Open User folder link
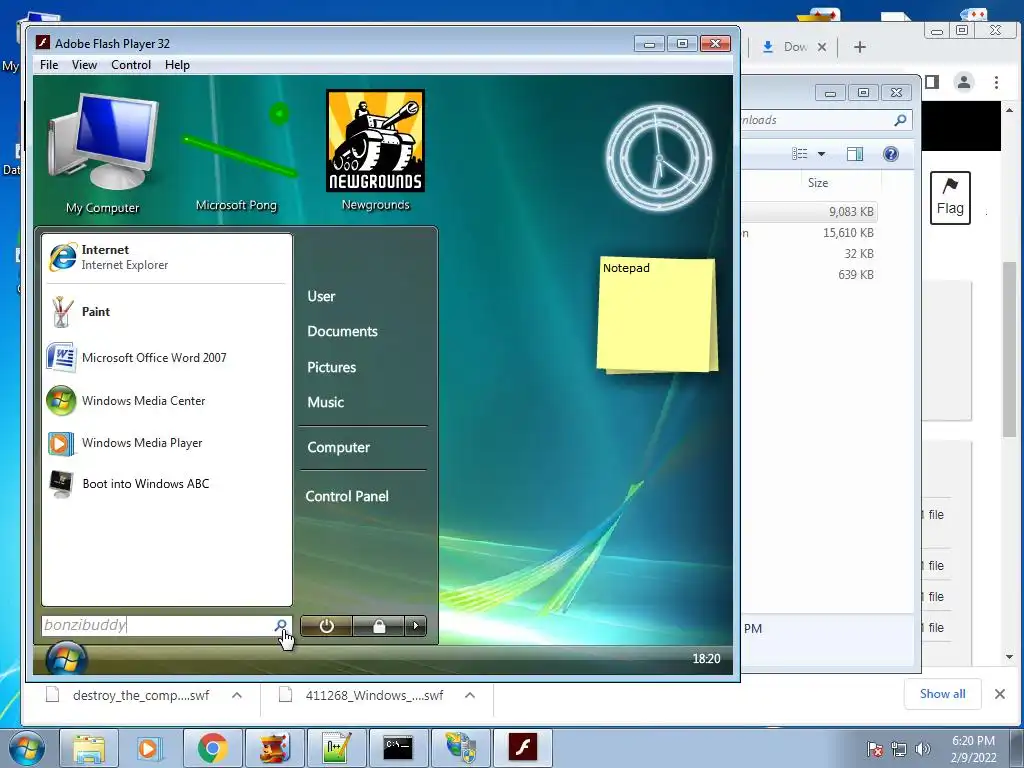This screenshot has width=1024, height=768. (321, 296)
